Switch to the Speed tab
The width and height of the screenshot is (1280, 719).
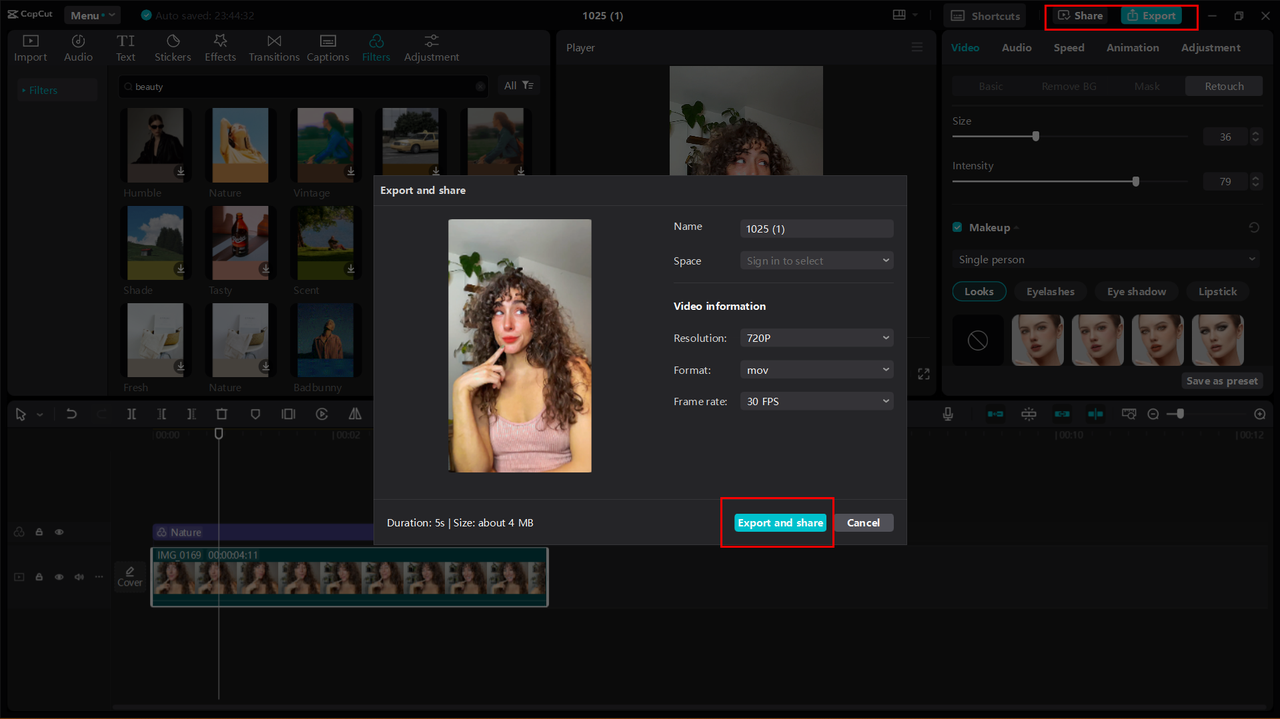(1068, 48)
